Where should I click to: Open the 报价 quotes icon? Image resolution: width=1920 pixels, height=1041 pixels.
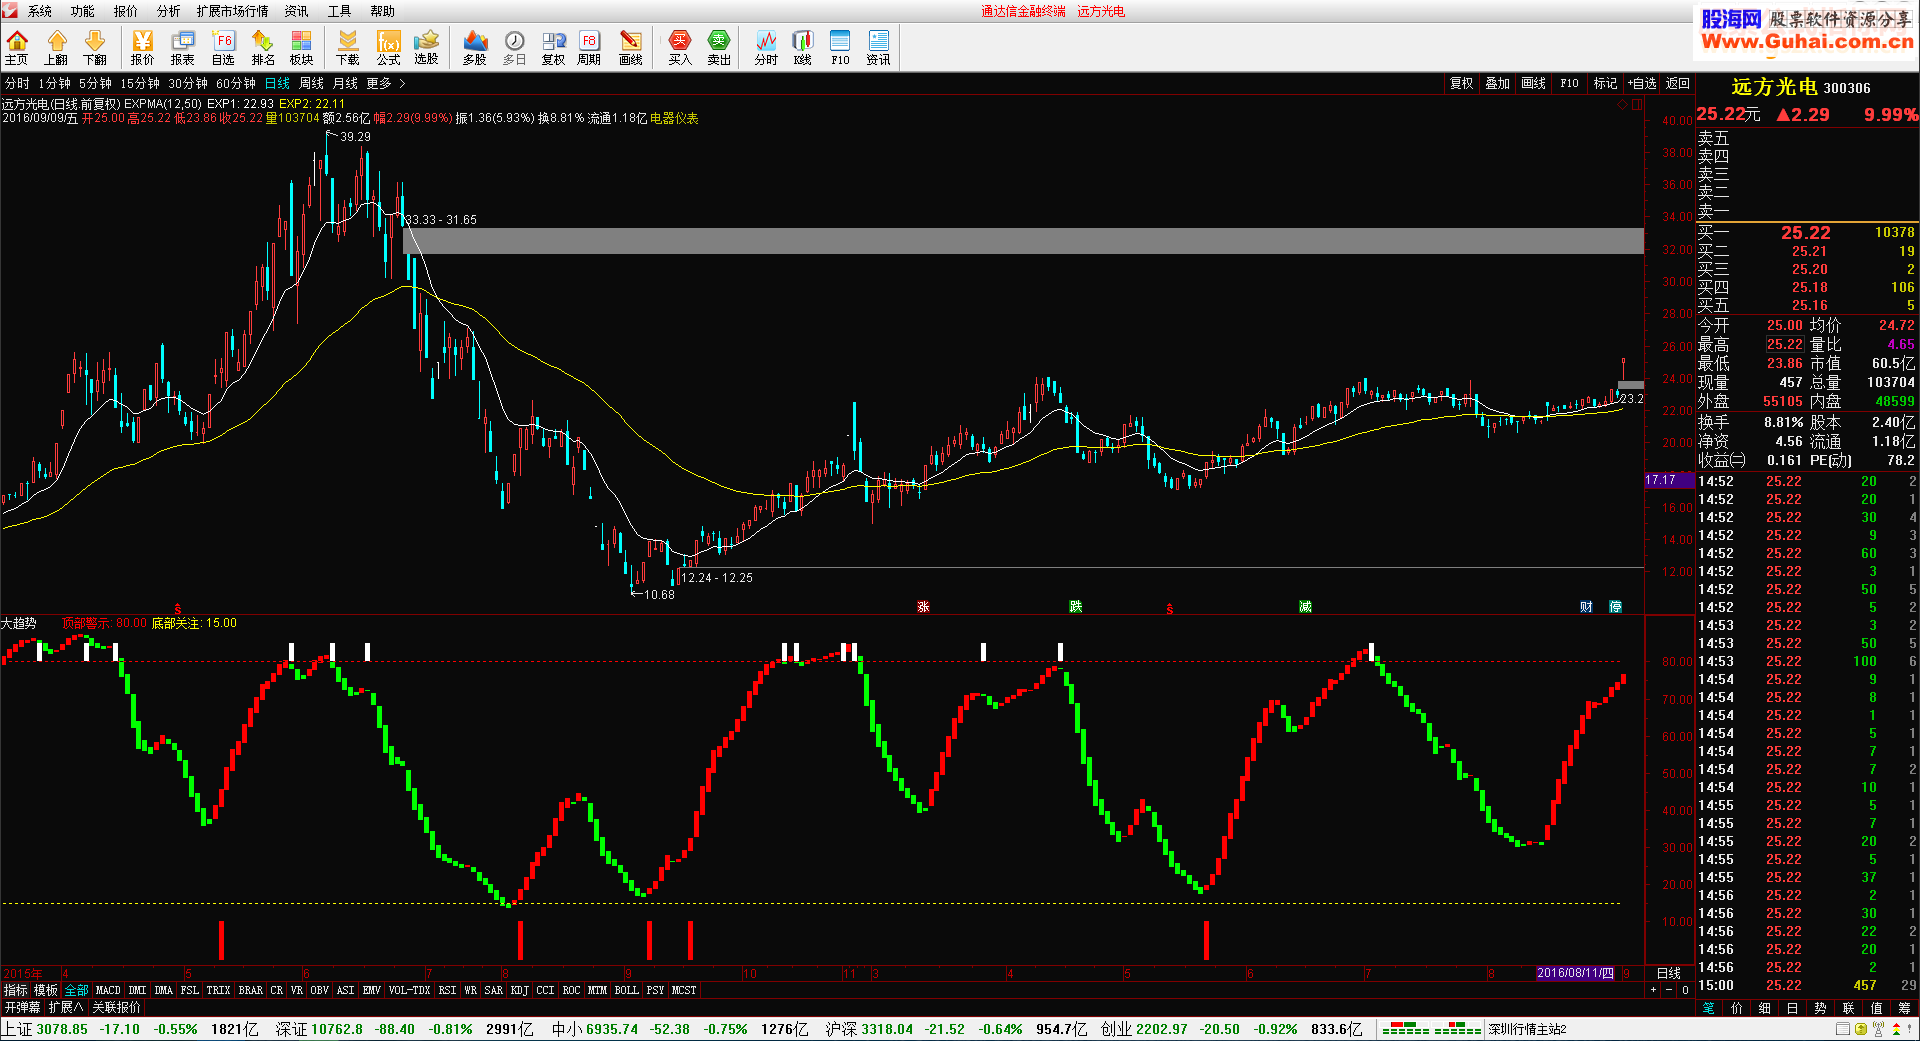(143, 47)
